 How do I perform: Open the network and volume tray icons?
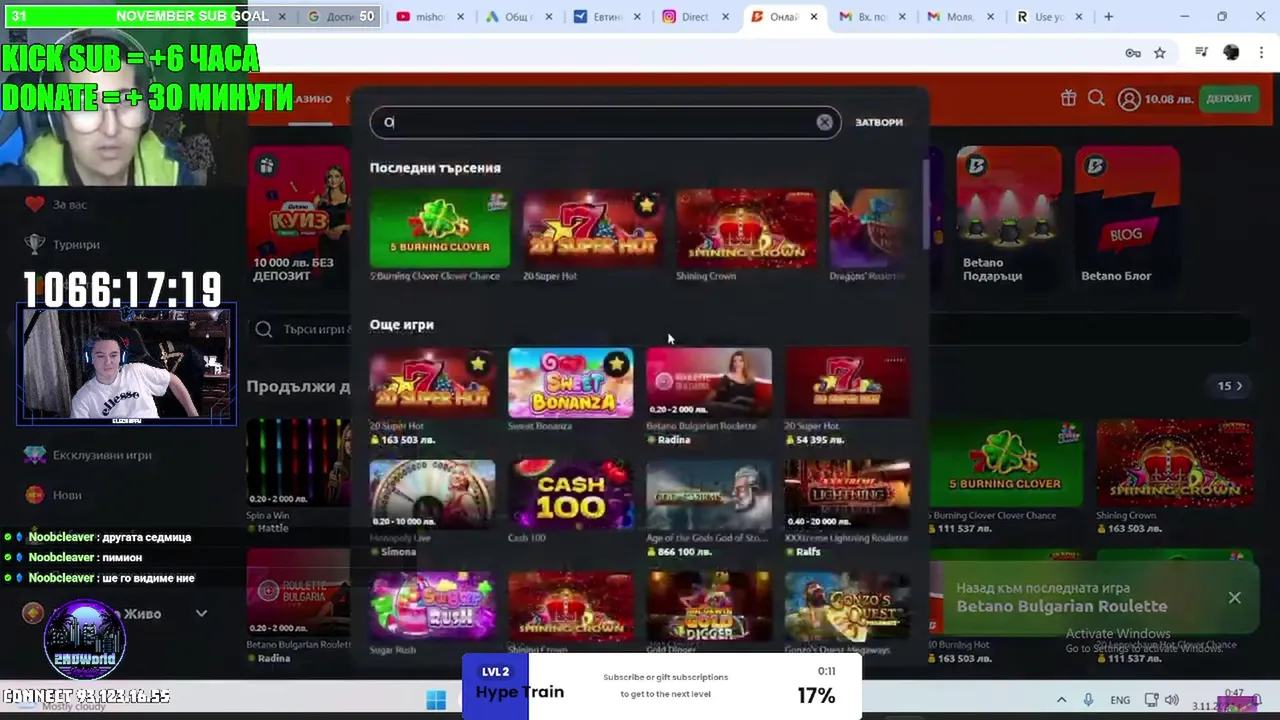coord(1162,700)
